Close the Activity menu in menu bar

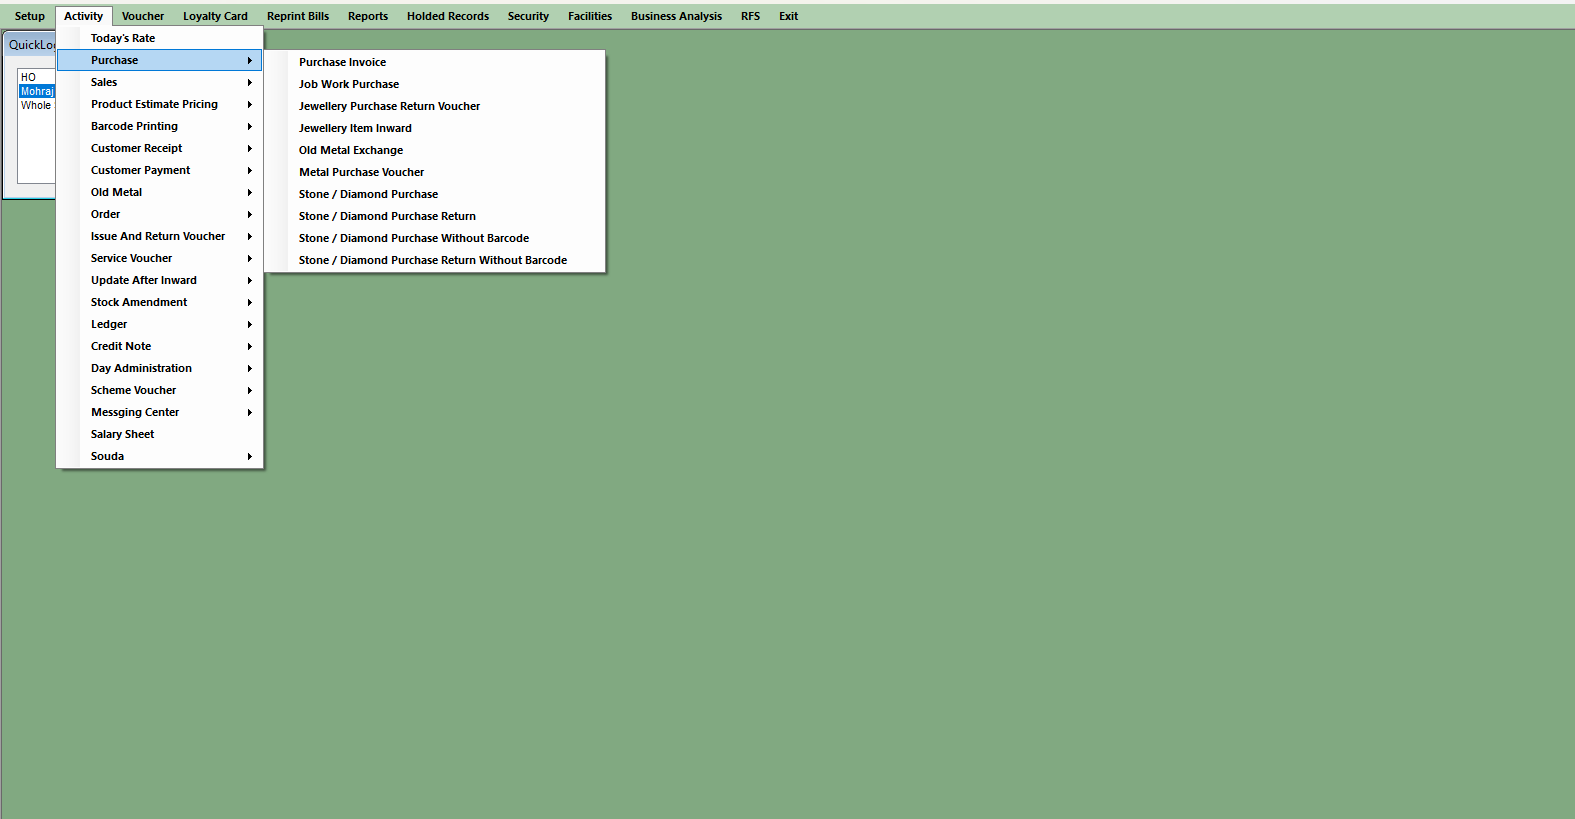click(84, 16)
